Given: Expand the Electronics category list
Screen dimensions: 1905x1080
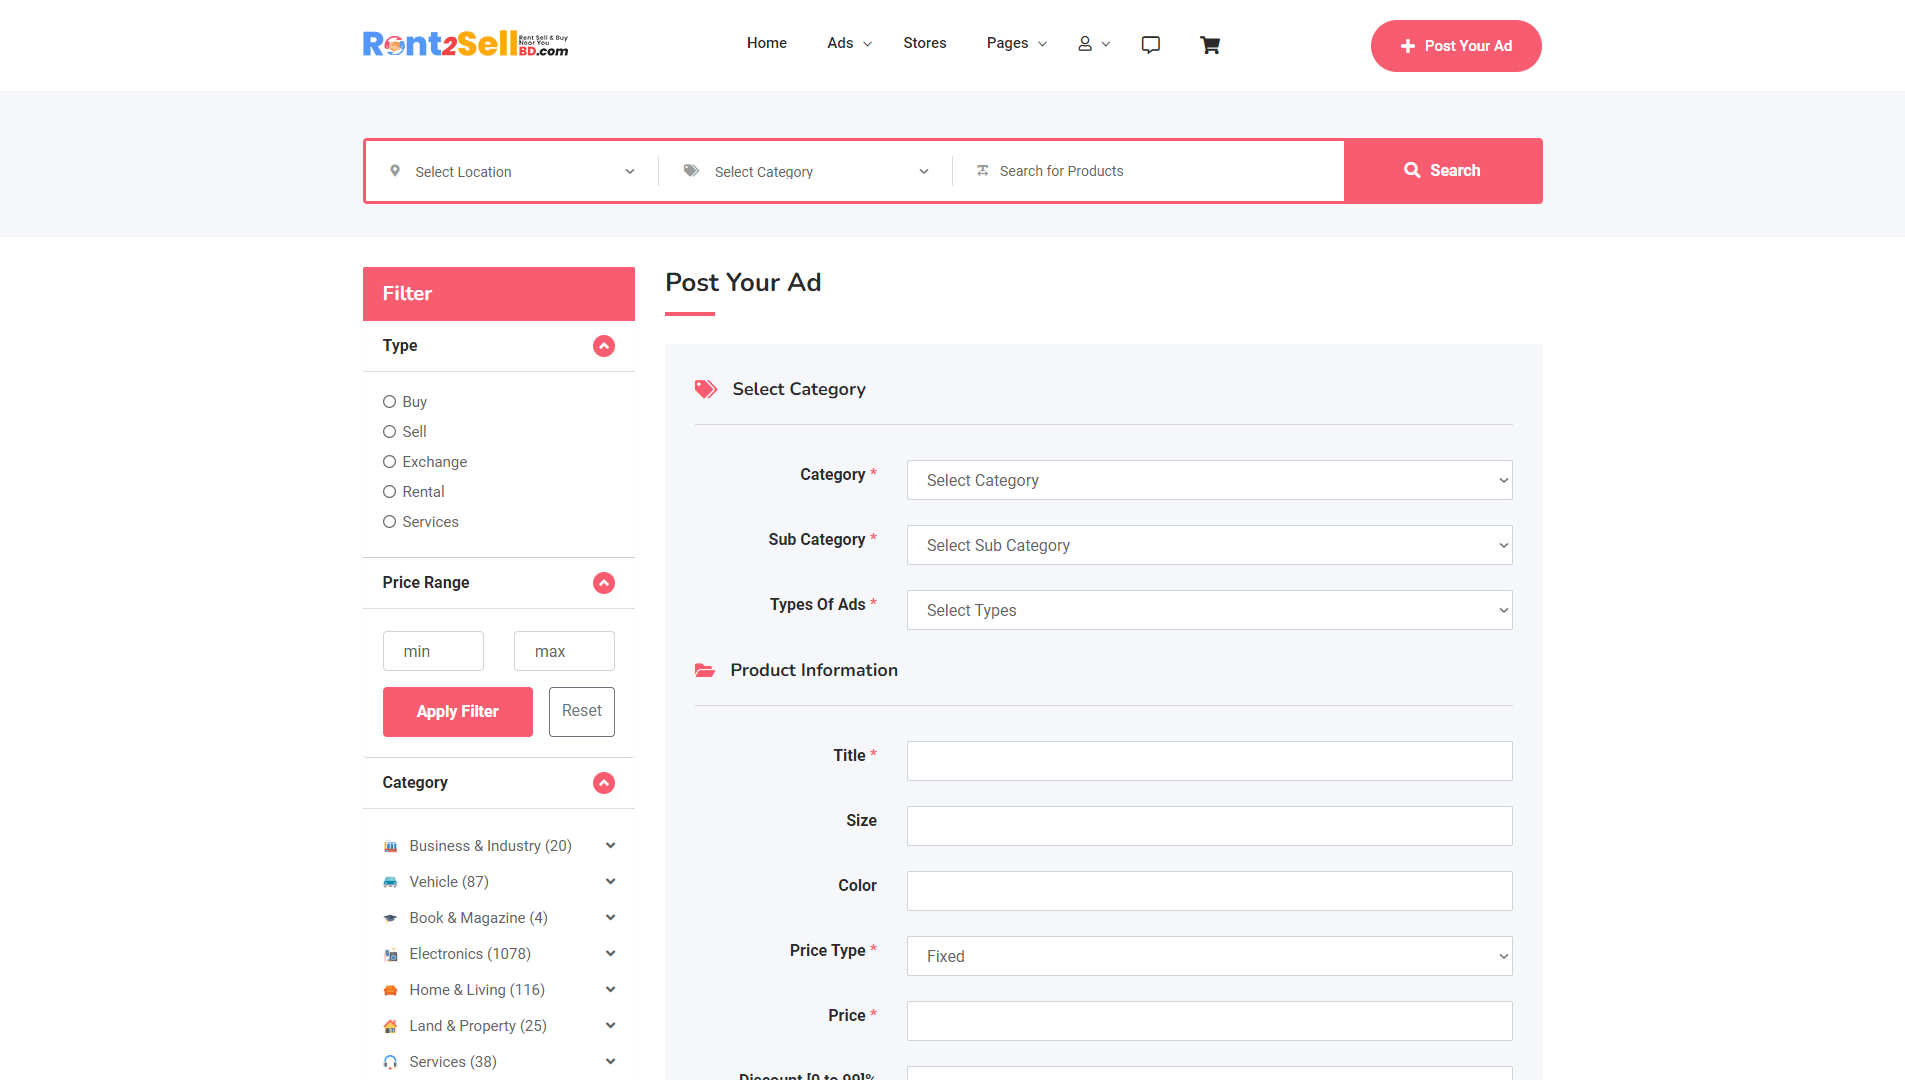Looking at the screenshot, I should [x=610, y=954].
